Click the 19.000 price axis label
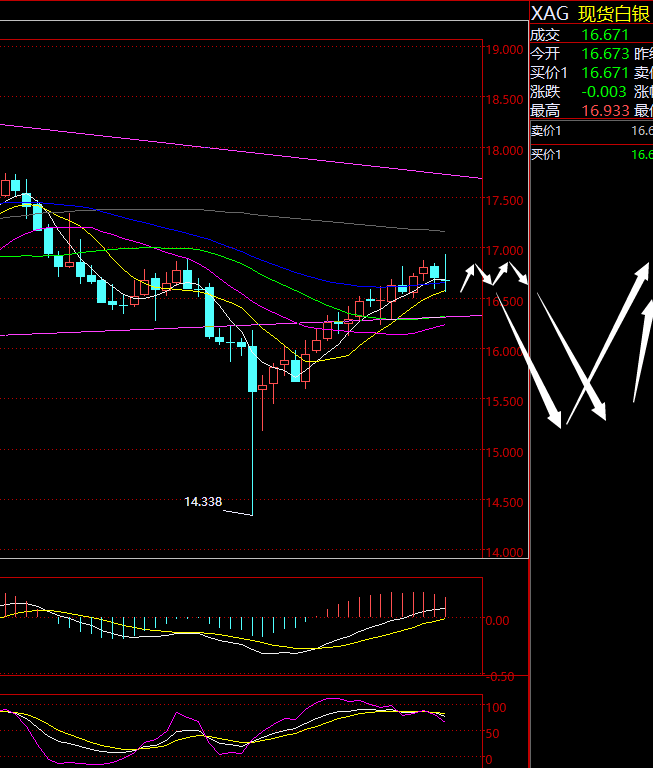Image resolution: width=653 pixels, height=768 pixels. [504, 49]
